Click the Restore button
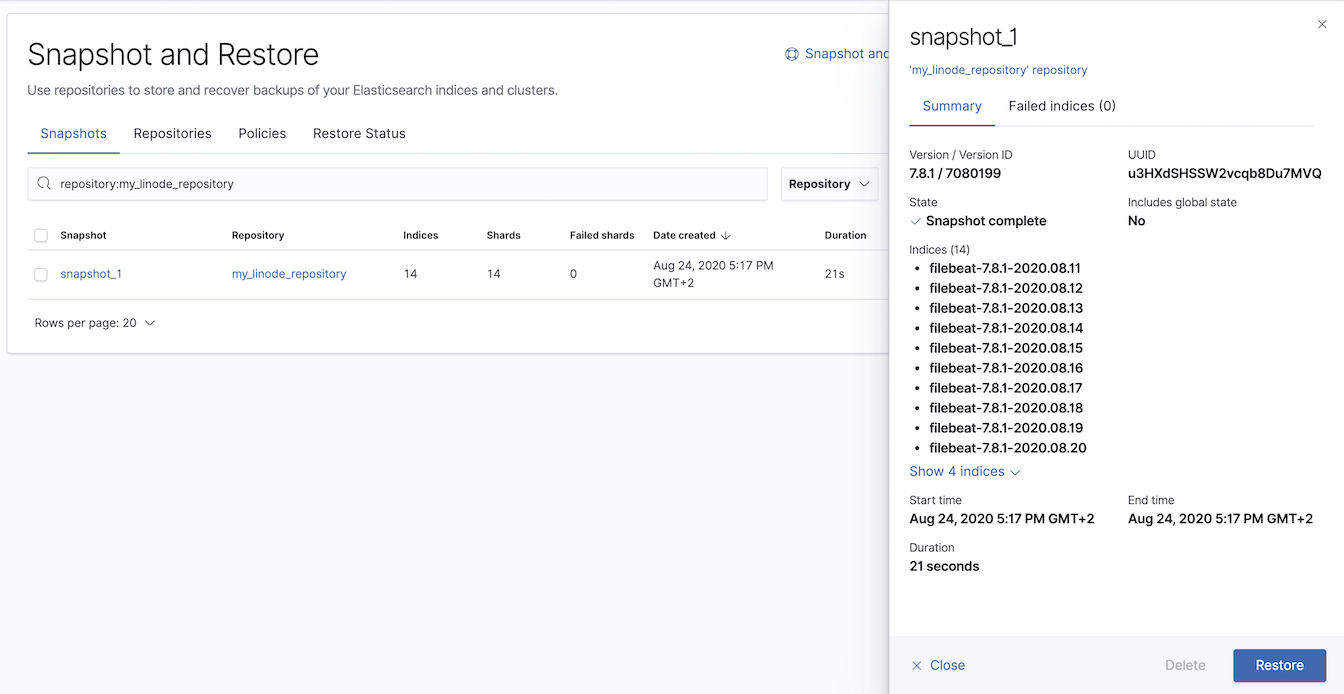The height and width of the screenshot is (694, 1344). [1279, 665]
